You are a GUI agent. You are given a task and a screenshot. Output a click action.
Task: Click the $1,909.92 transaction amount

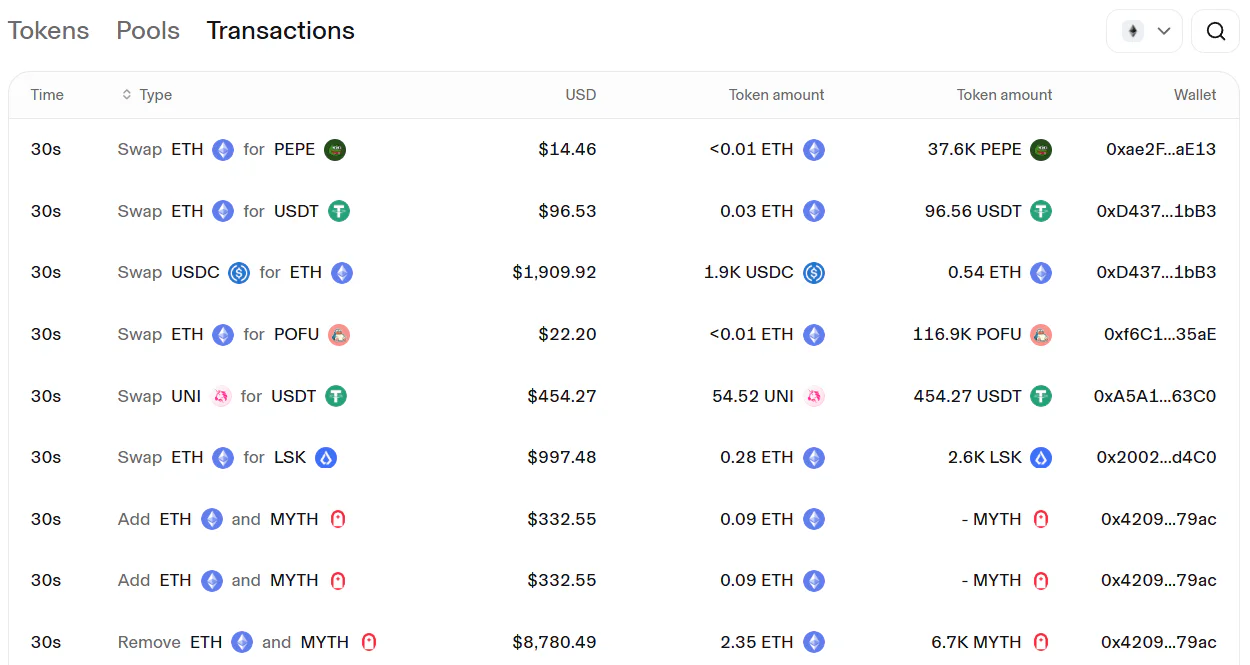[x=554, y=273]
